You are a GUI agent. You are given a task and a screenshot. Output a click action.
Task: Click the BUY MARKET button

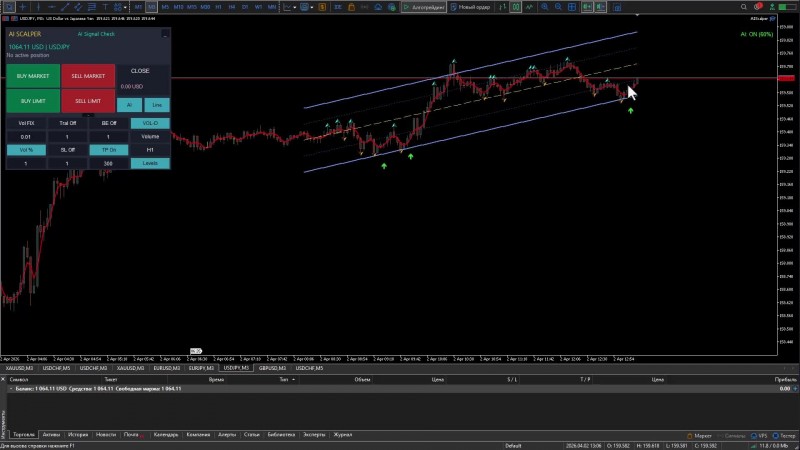pos(33,76)
